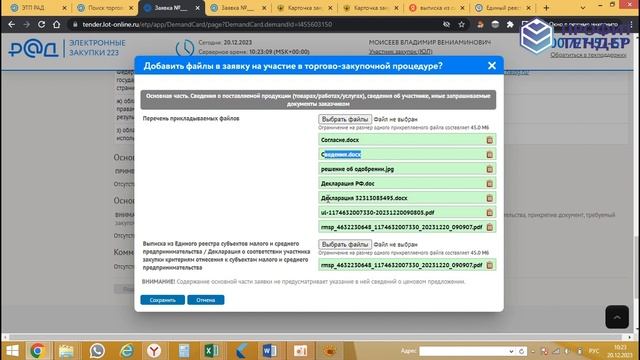This screenshot has height=360, width=640.
Task: Click the scroll-to-top arrow button
Action: (617, 317)
